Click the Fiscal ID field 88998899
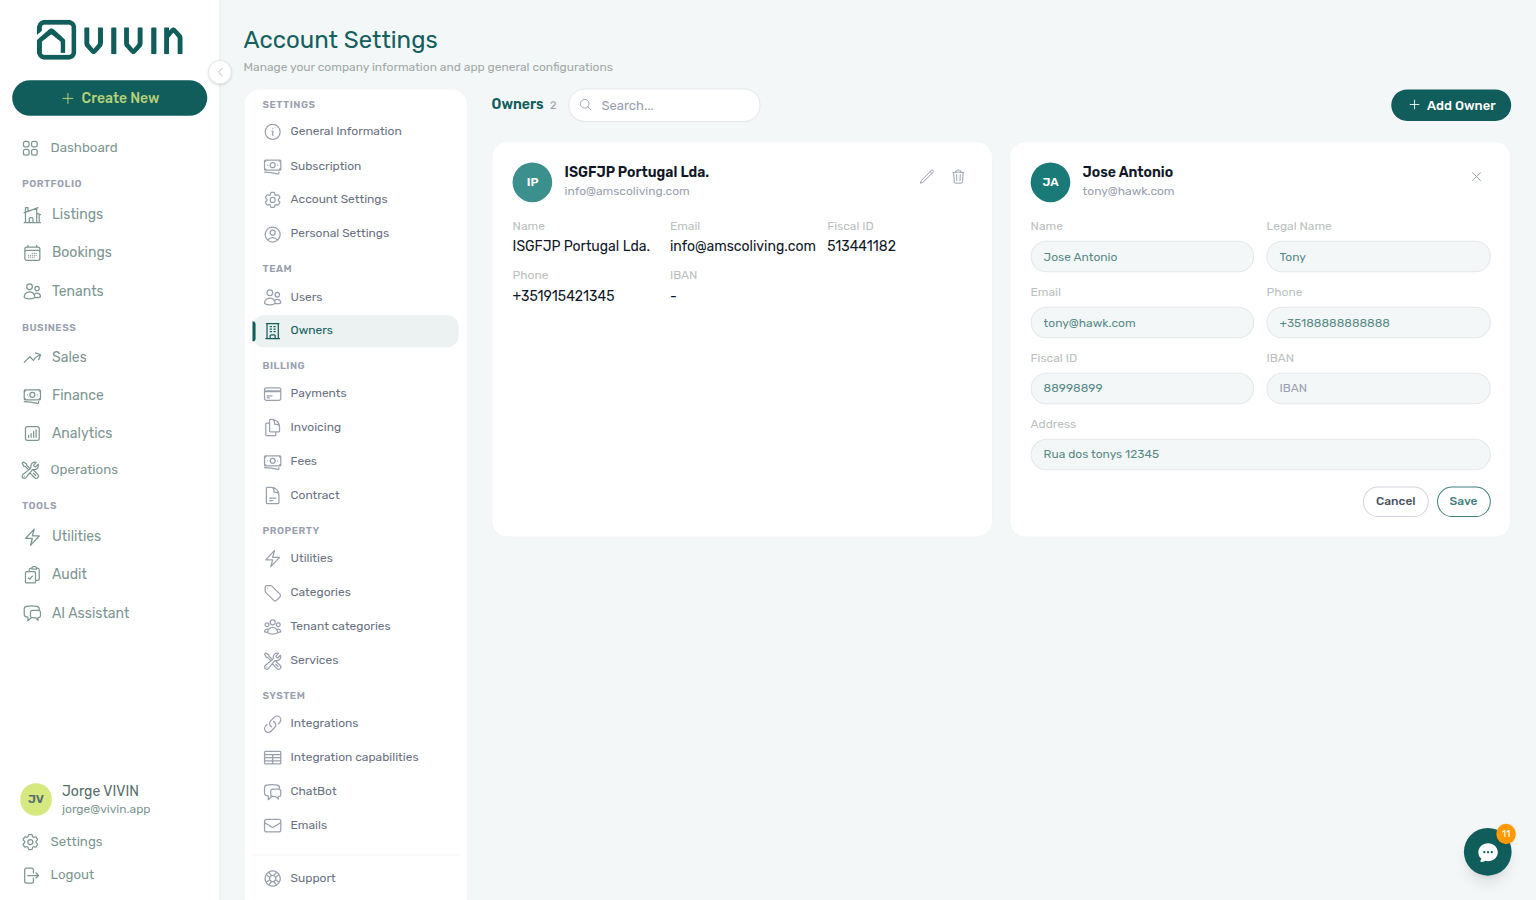This screenshot has width=1536, height=900. click(1142, 389)
